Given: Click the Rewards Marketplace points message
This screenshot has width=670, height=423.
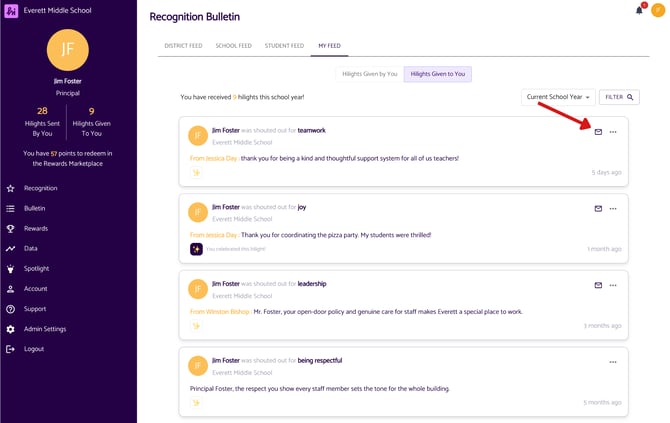Looking at the screenshot, I should pos(68,159).
